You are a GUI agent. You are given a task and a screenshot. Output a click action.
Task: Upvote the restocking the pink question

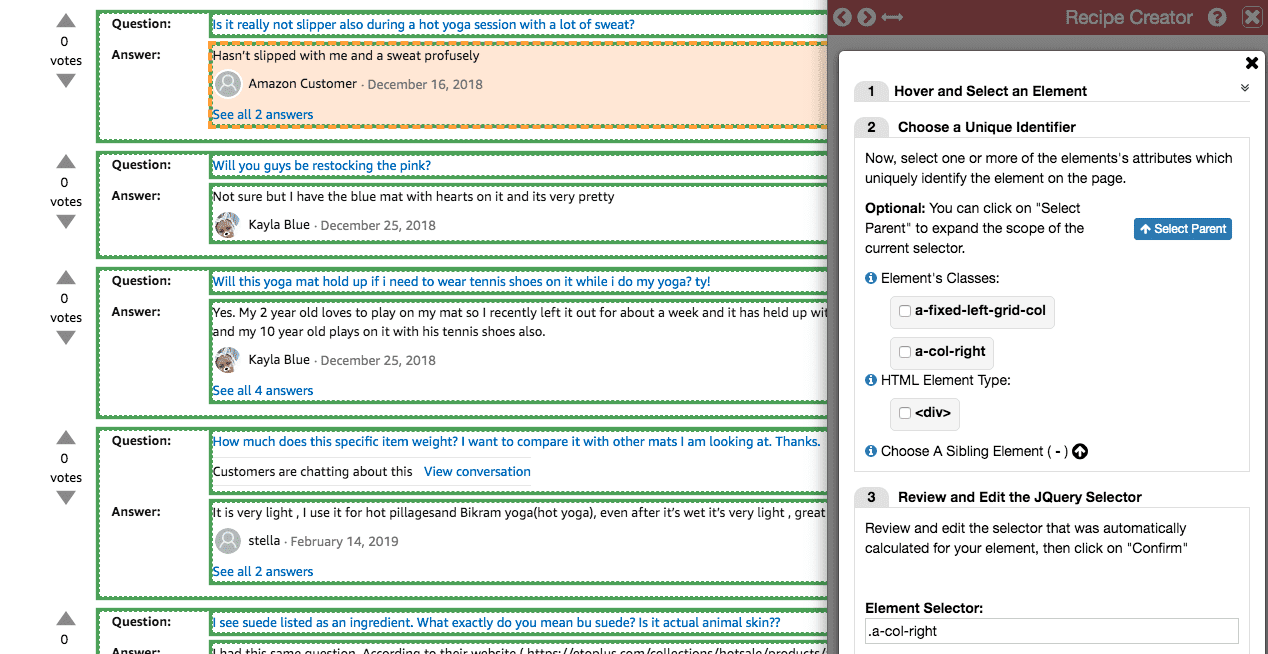tap(65, 162)
